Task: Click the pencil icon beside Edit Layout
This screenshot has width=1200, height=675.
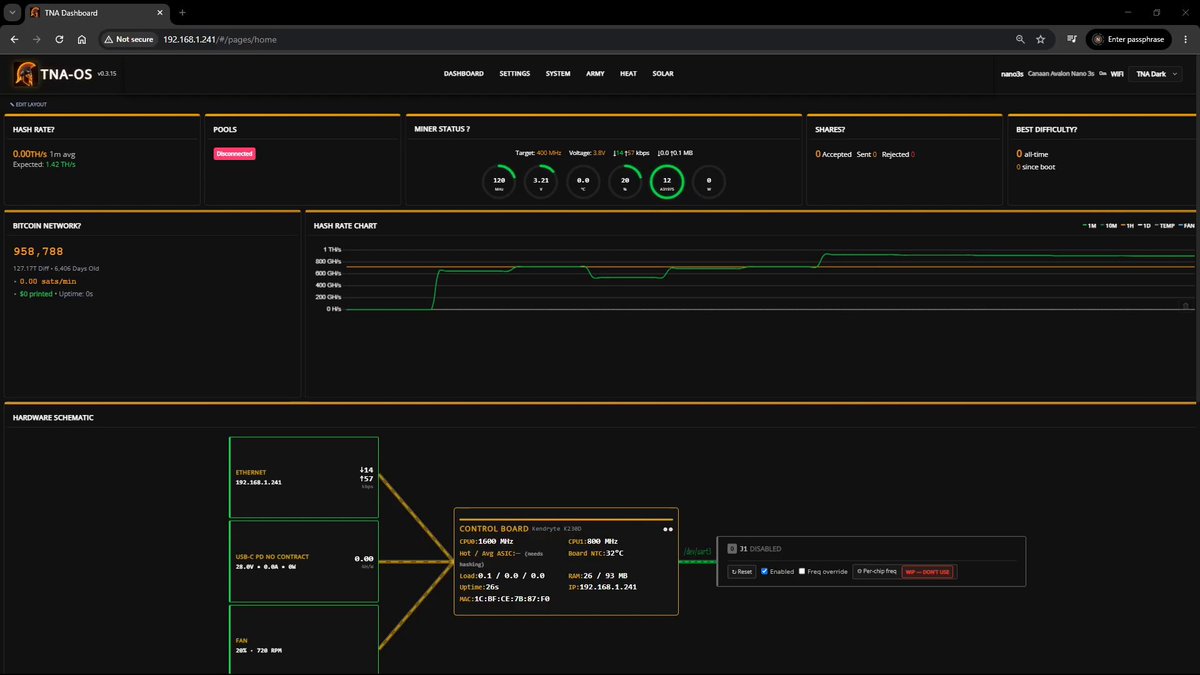Action: (x=12, y=104)
